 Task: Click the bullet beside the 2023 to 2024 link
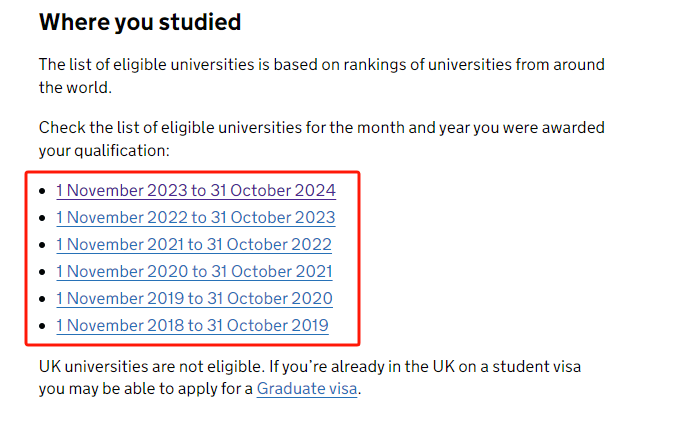coord(42,191)
